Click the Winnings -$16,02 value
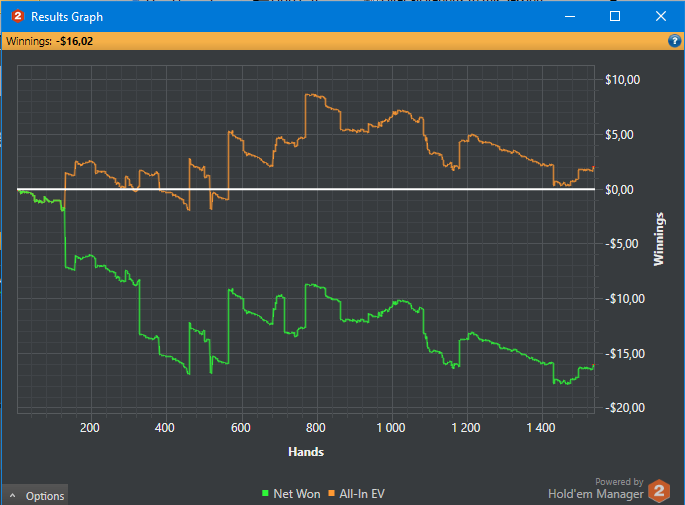The width and height of the screenshot is (685, 505). (75, 41)
